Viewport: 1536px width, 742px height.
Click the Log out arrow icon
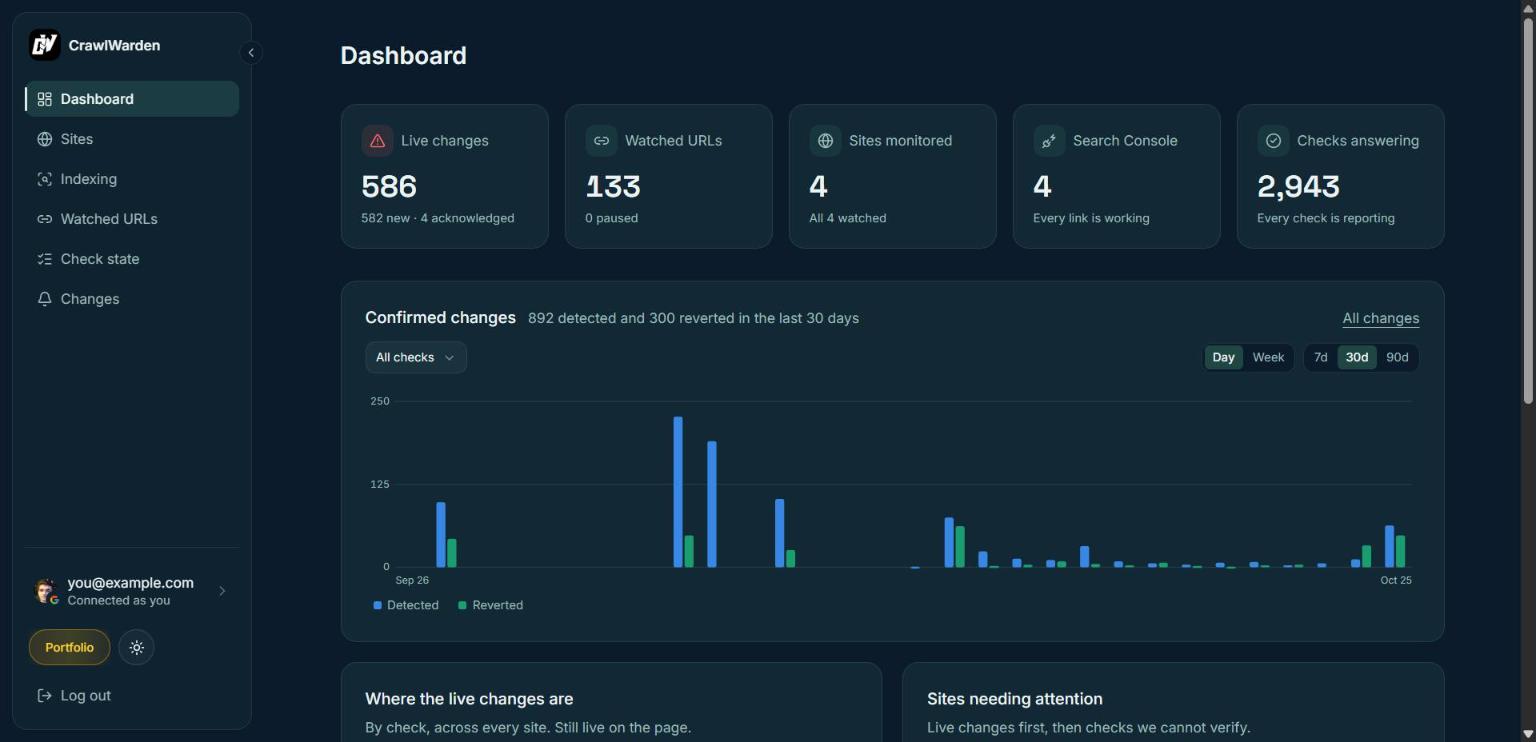[44, 696]
